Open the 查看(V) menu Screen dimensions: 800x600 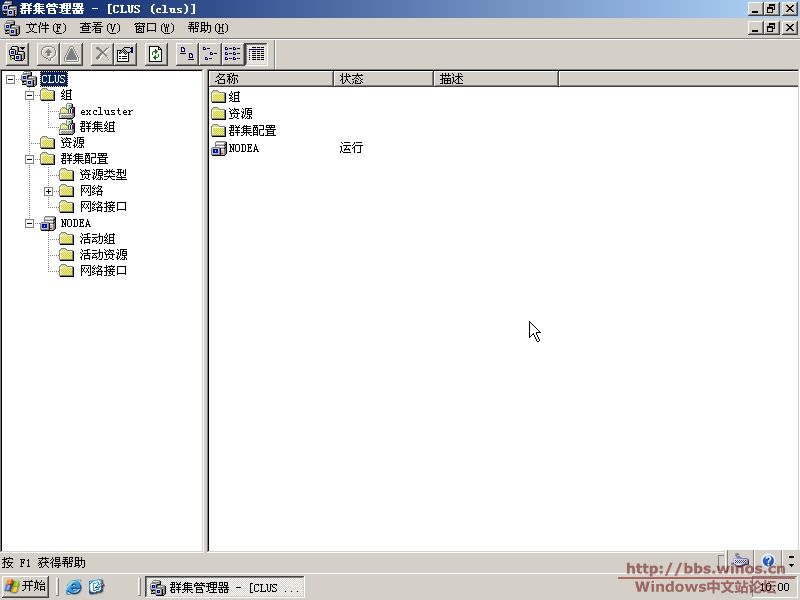(x=99, y=28)
